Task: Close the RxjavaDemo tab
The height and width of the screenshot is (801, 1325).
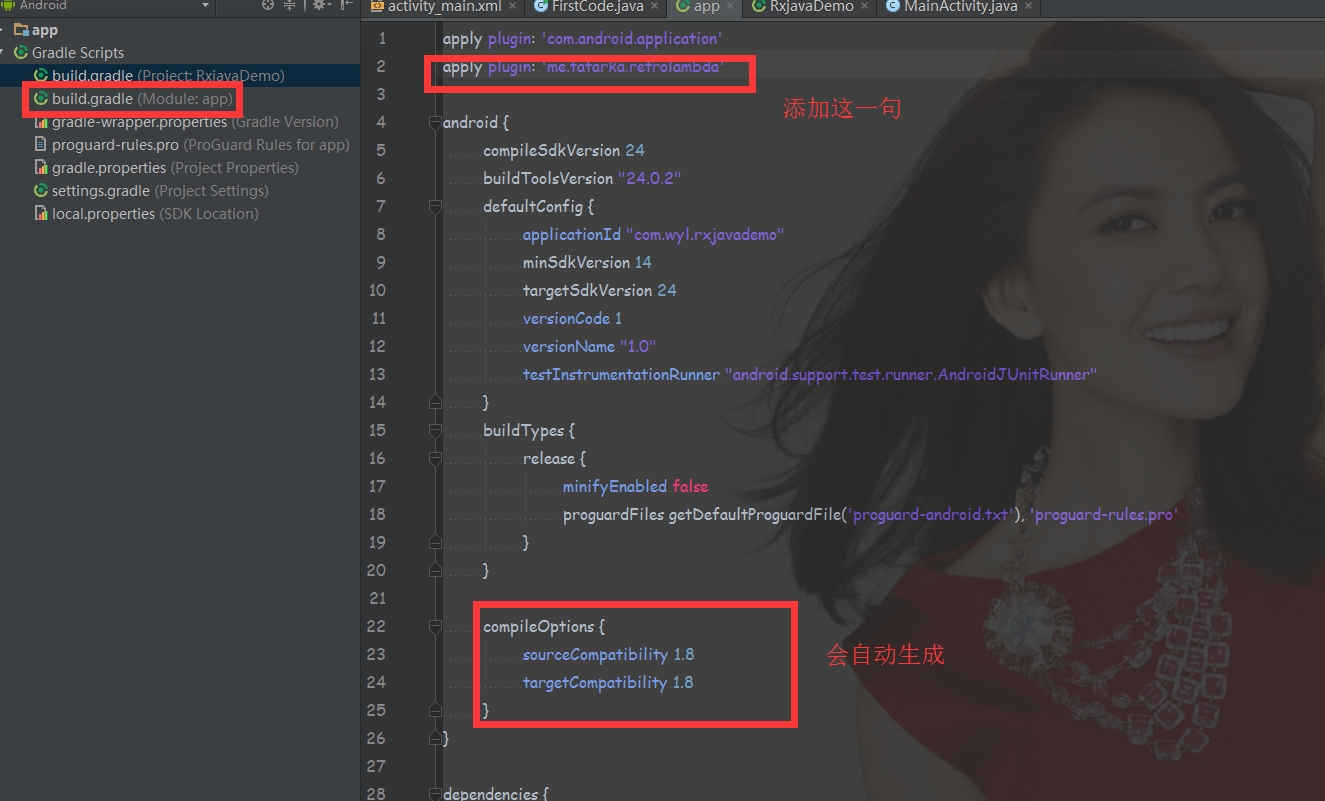Action: pos(864,6)
